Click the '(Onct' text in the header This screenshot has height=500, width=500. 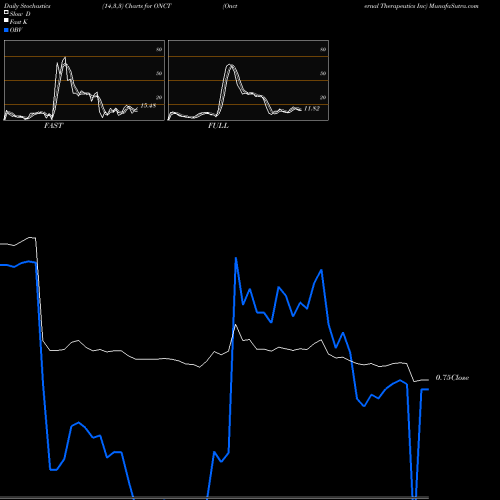pos(230,6)
